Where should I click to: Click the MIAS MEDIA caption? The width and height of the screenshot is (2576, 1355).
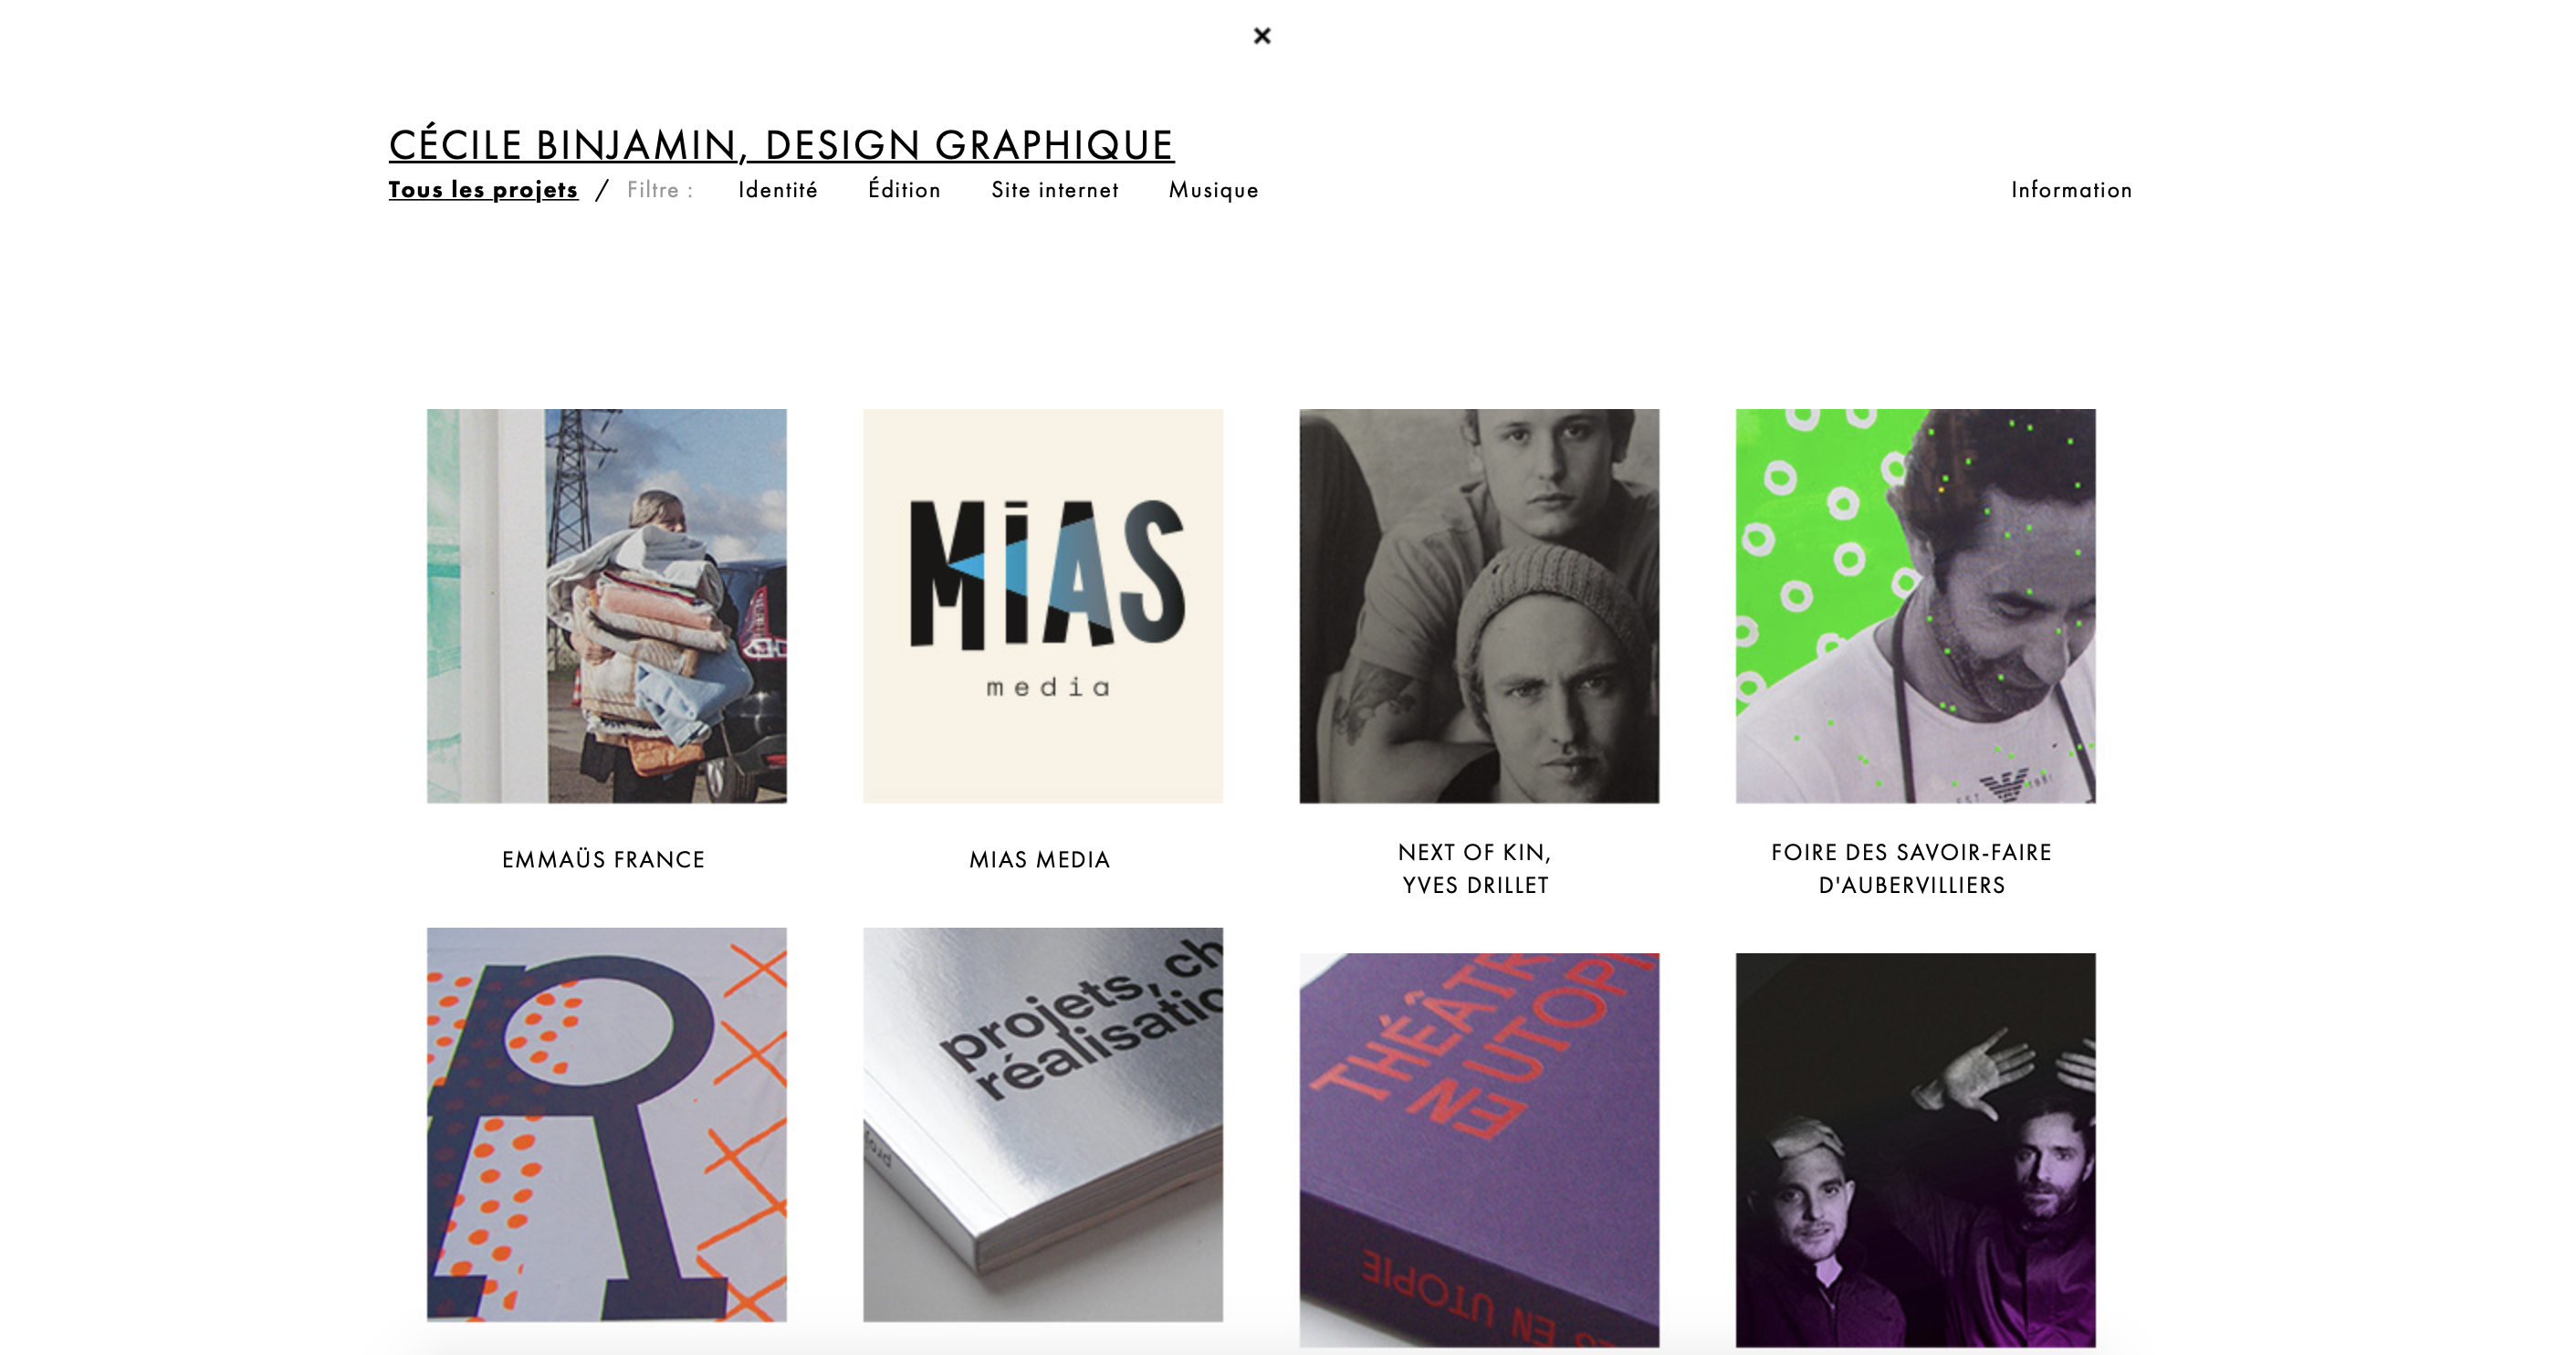click(1040, 860)
